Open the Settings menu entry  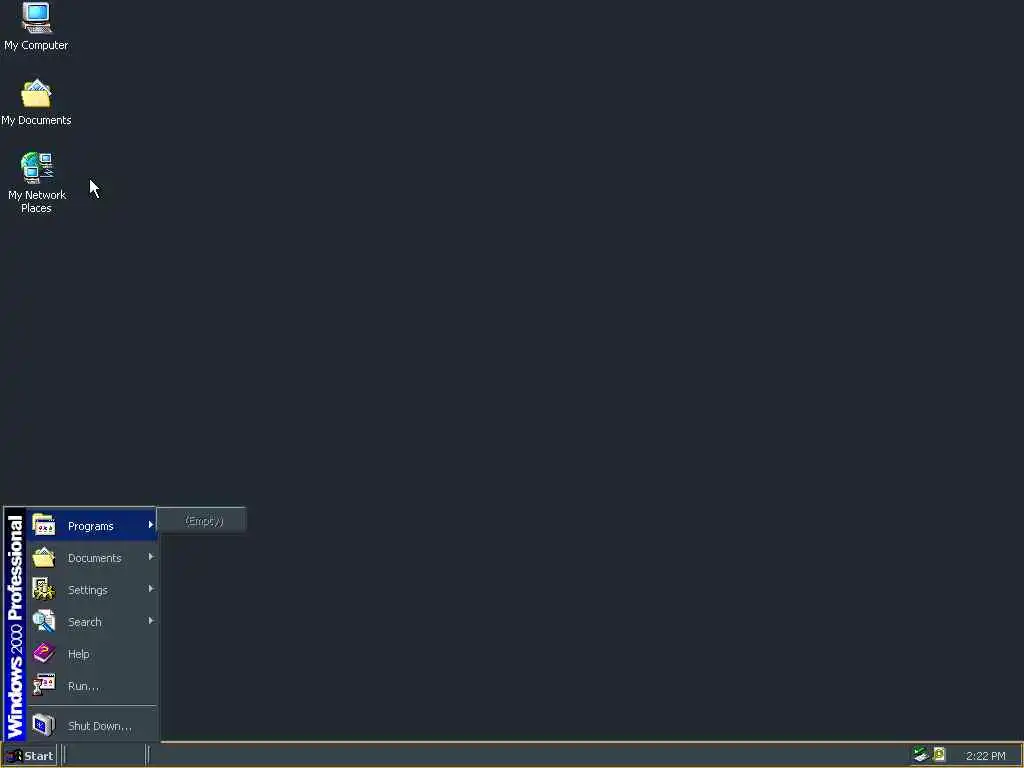92,589
